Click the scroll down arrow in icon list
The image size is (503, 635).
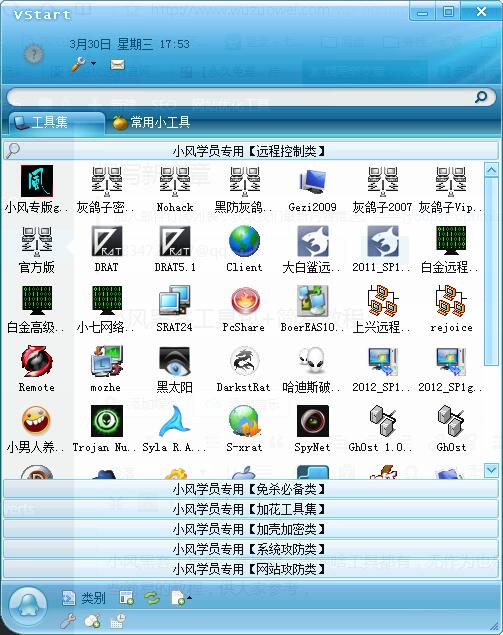pos(491,470)
